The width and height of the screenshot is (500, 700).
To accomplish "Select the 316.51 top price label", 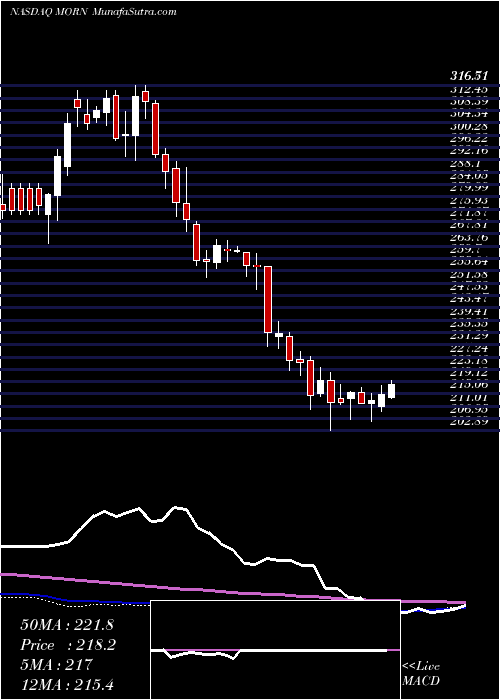I will (x=468, y=76).
